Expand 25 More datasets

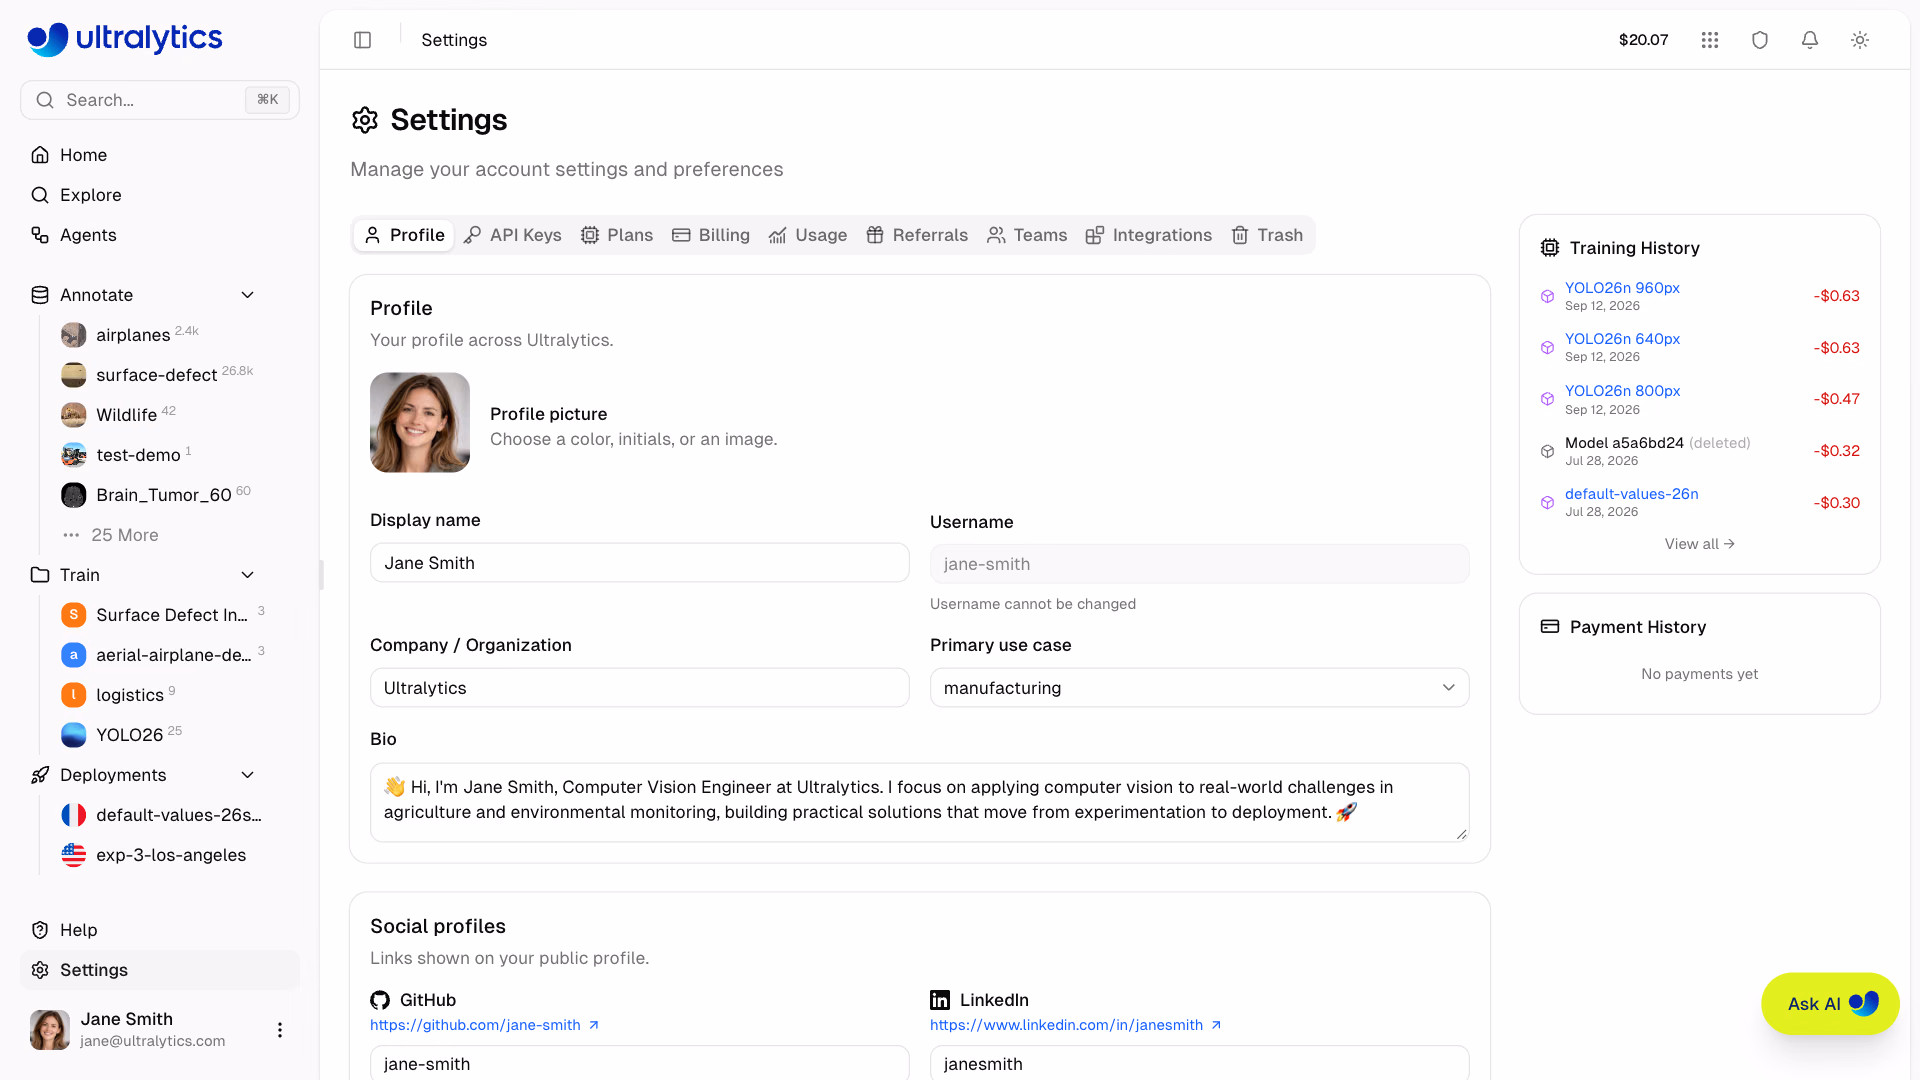pyautogui.click(x=110, y=535)
